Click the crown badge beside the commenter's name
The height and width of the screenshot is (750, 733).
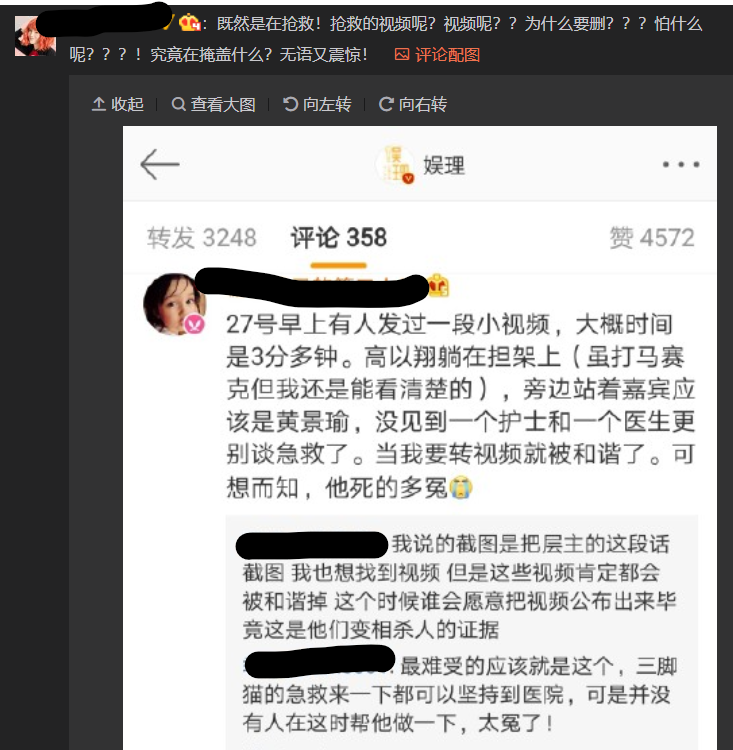coord(439,286)
